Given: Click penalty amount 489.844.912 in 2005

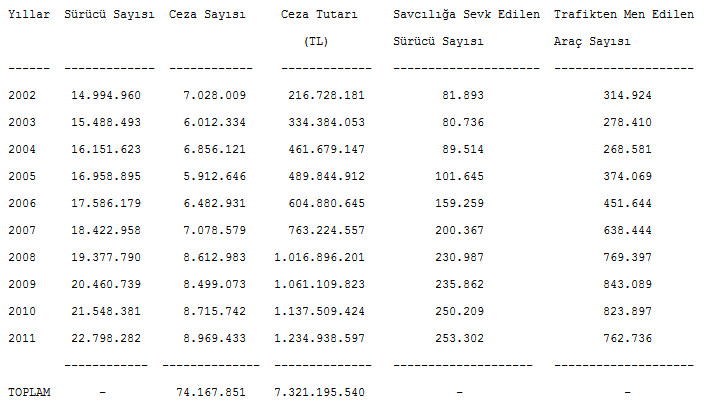Looking at the screenshot, I should [326, 176].
